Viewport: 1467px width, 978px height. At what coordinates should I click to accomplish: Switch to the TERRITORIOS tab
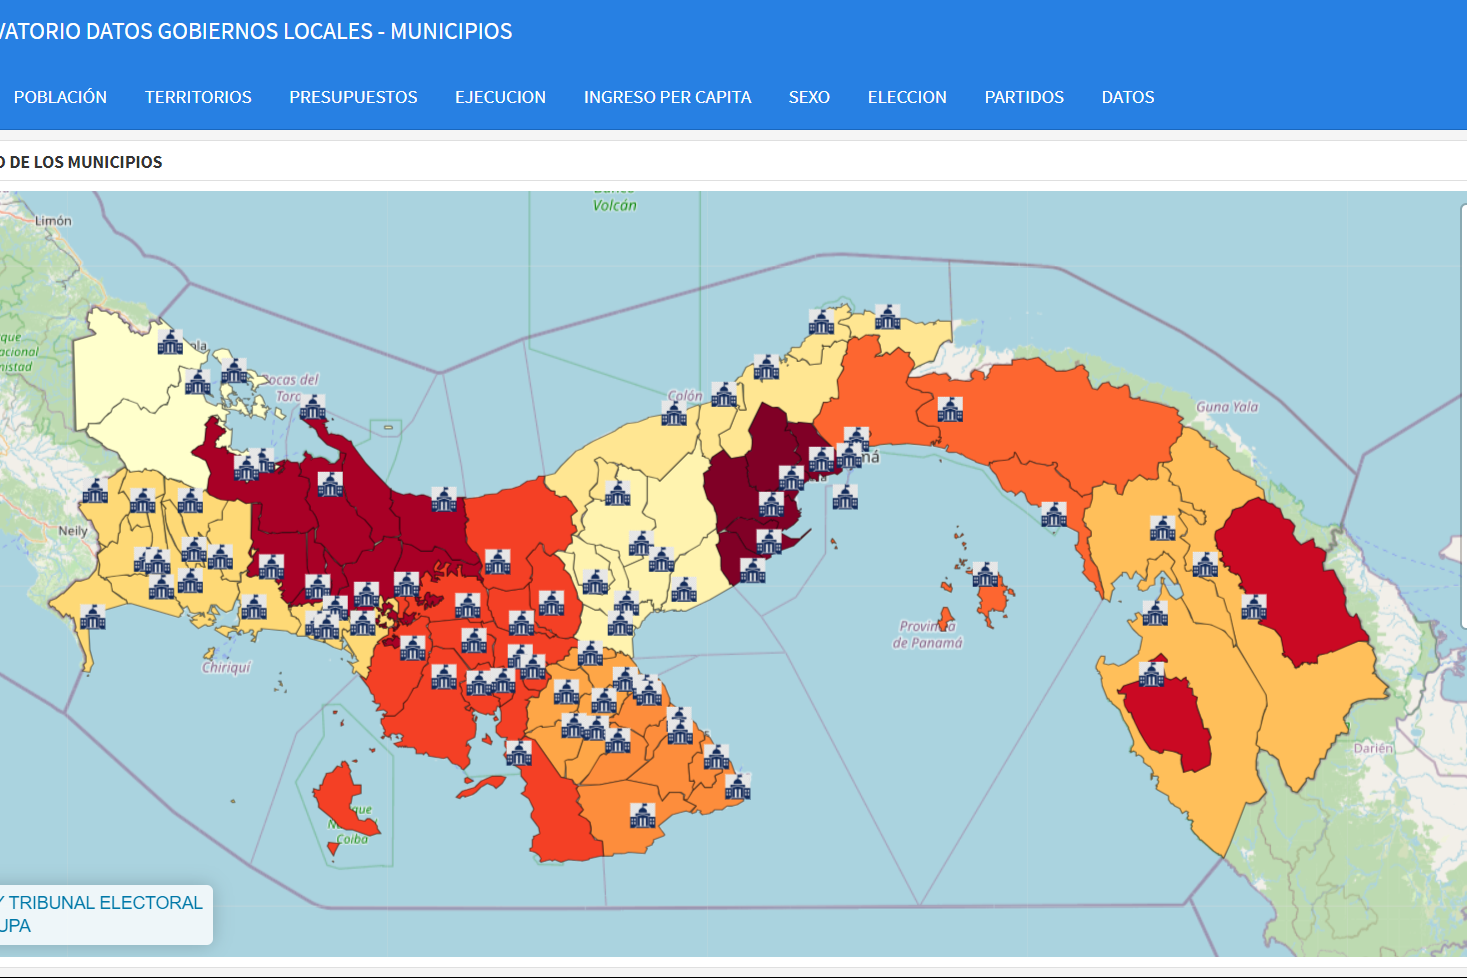[x=198, y=97]
